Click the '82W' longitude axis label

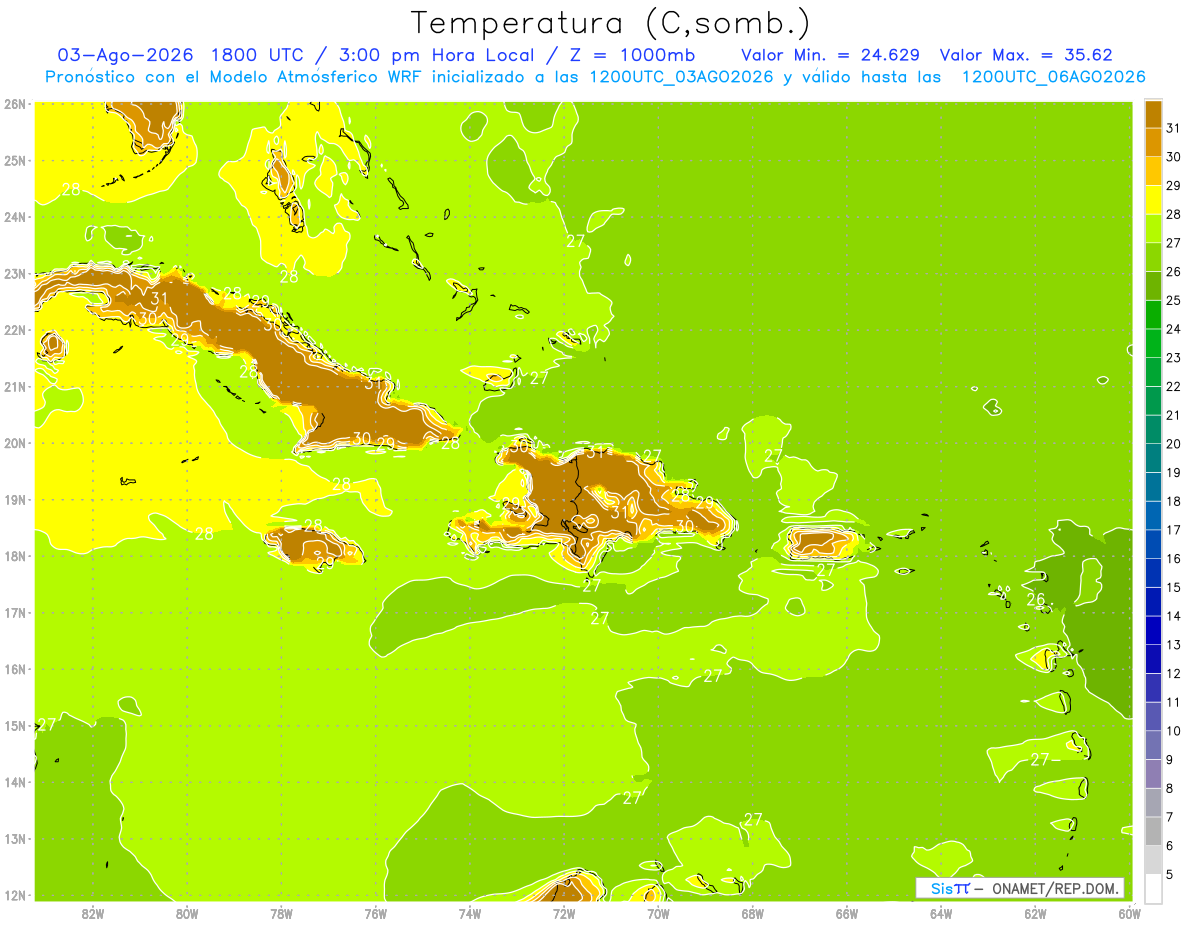[x=93, y=913]
